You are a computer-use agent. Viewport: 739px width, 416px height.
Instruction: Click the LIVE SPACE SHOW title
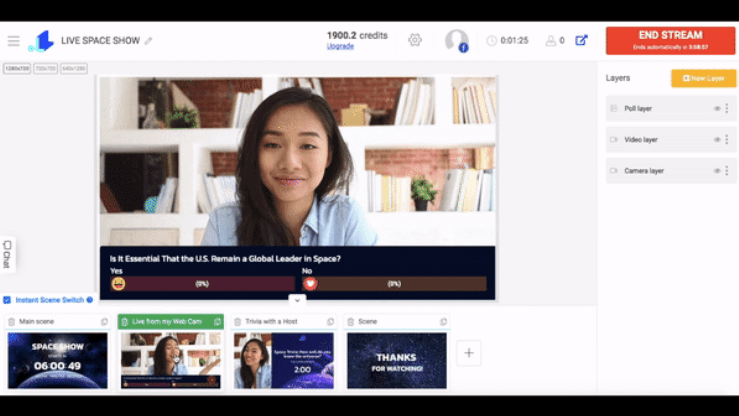(x=100, y=41)
